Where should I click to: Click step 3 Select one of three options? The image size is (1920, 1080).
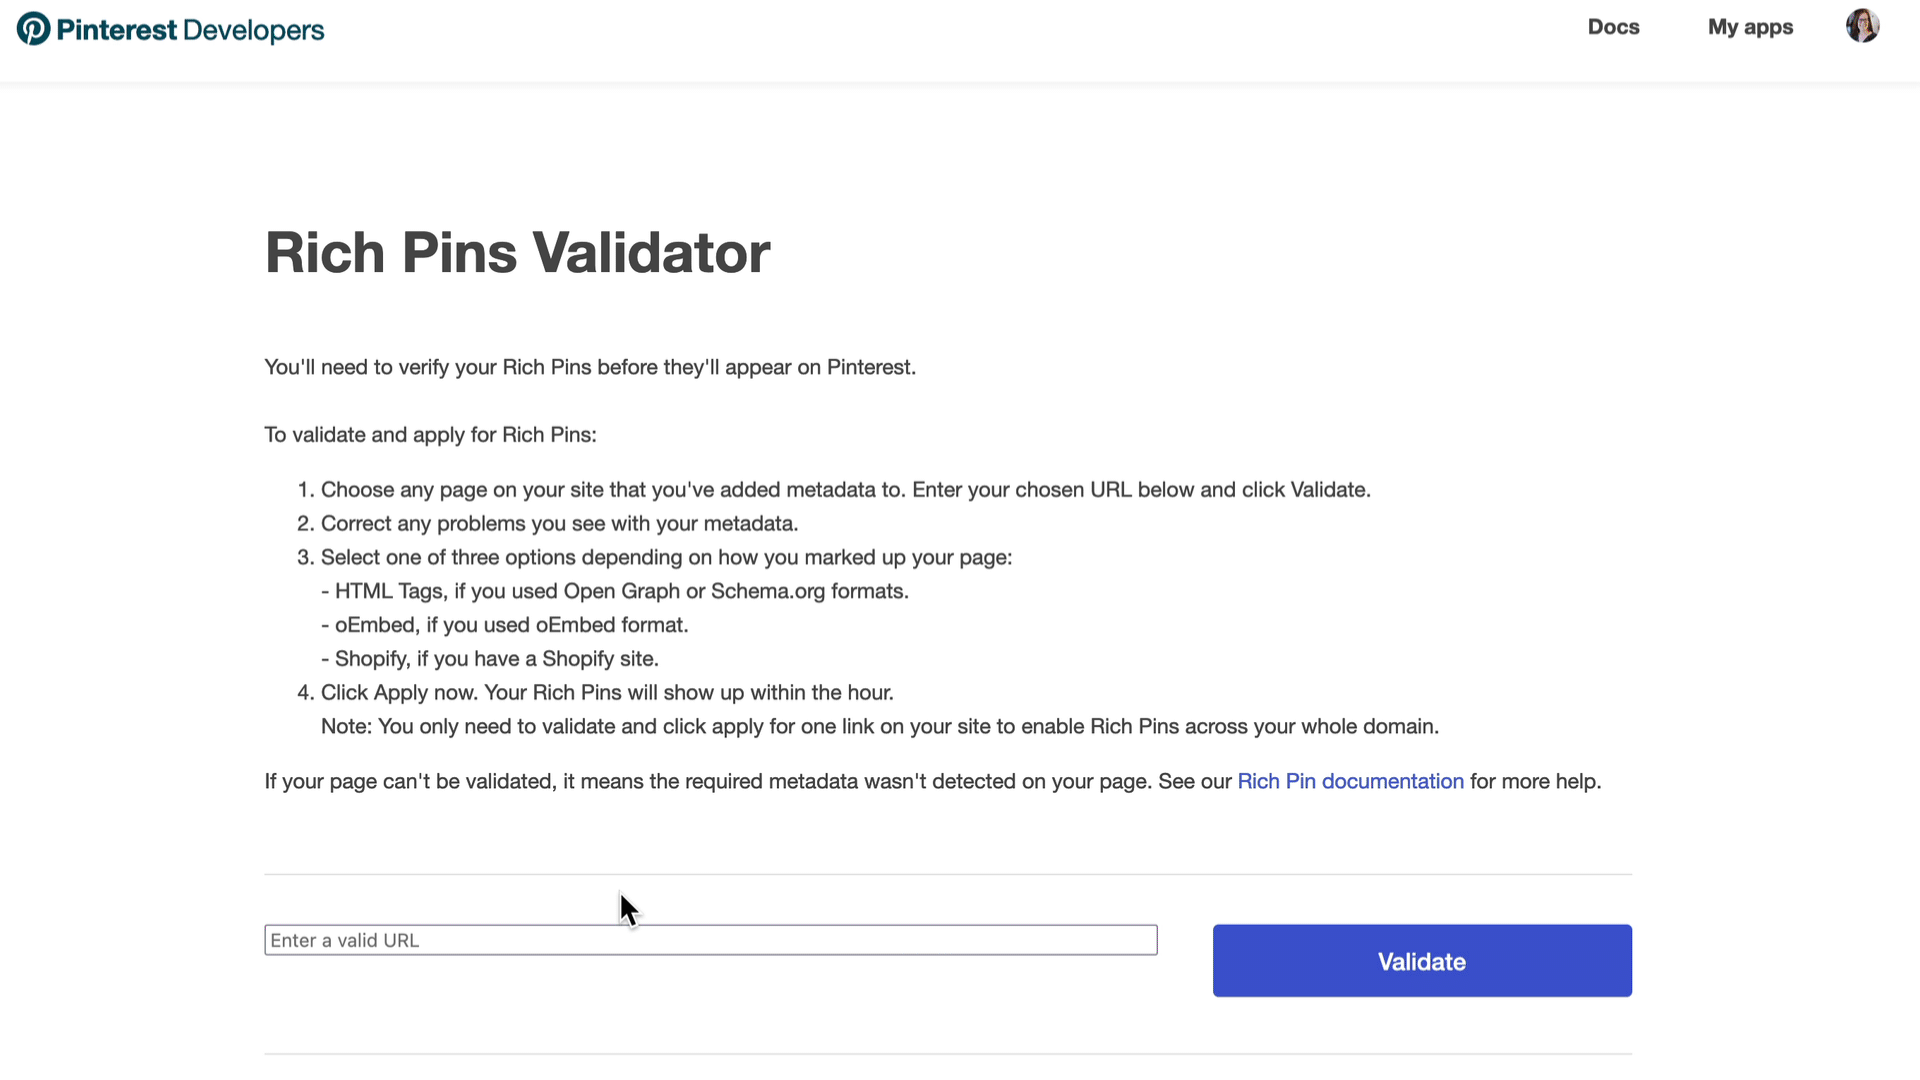click(x=654, y=558)
